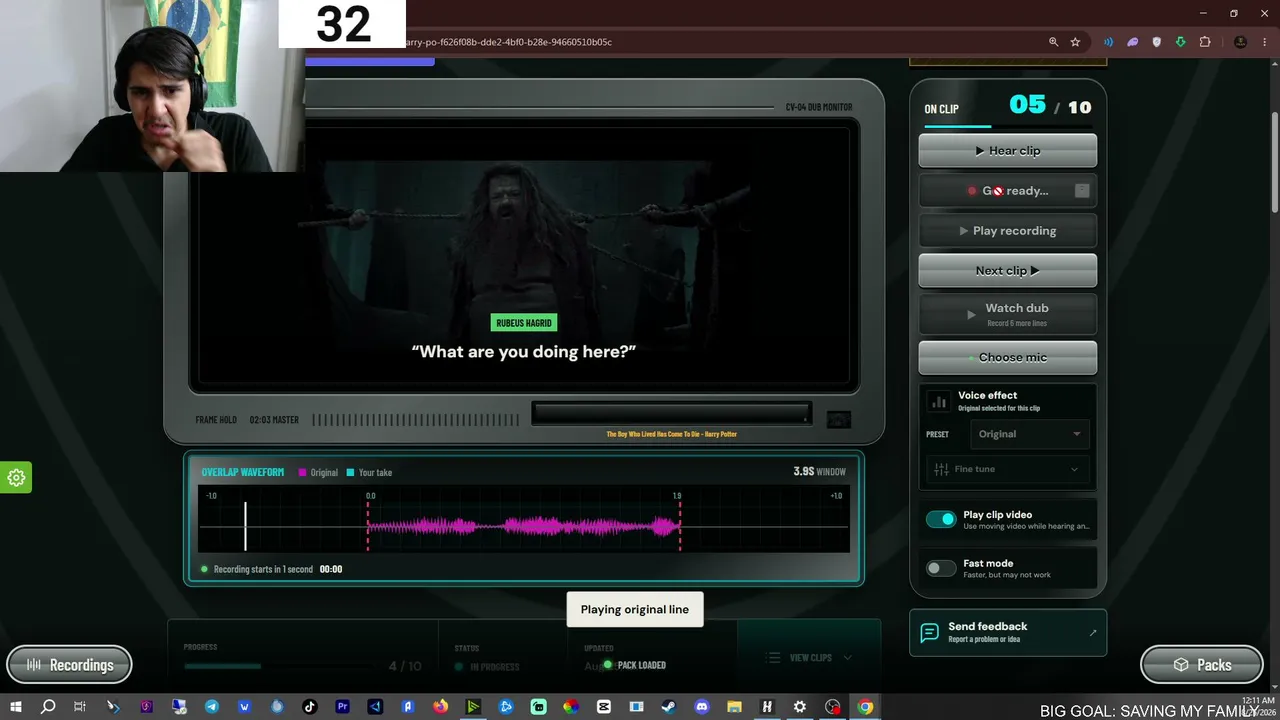
Task: Go to the Next clip
Action: coord(1008,271)
